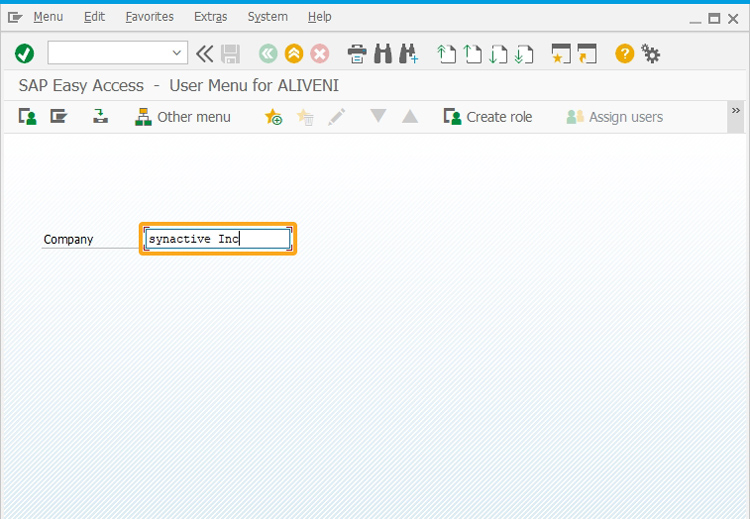
Task: Go to Next Page icon
Action: (x=498, y=54)
